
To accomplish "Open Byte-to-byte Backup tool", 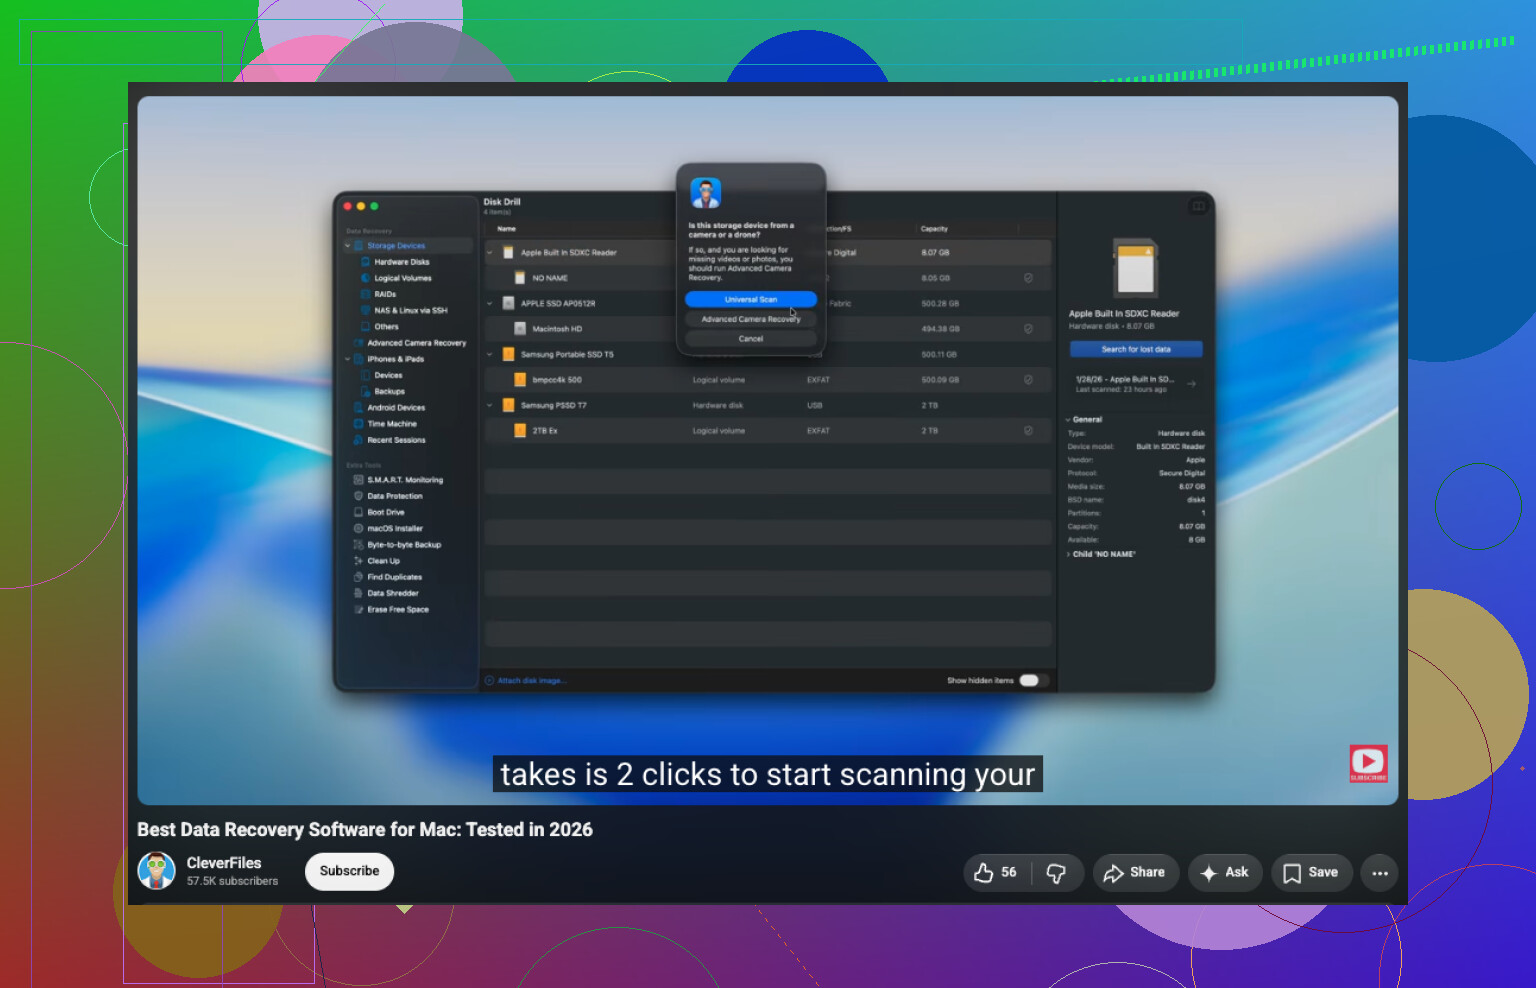I will point(403,545).
